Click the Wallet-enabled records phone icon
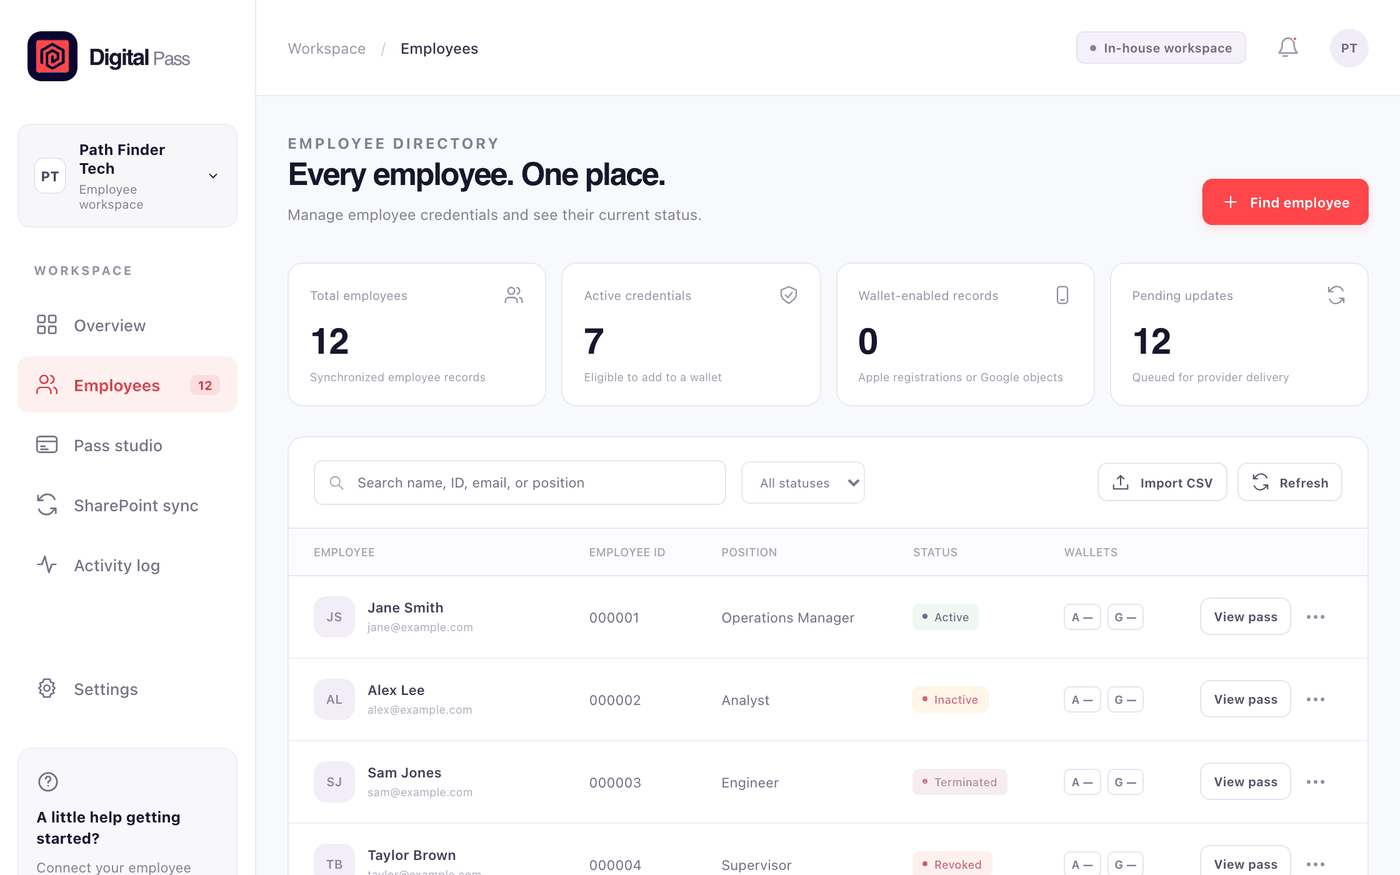Screen dimensions: 1400x875 pyautogui.click(x=1062, y=295)
